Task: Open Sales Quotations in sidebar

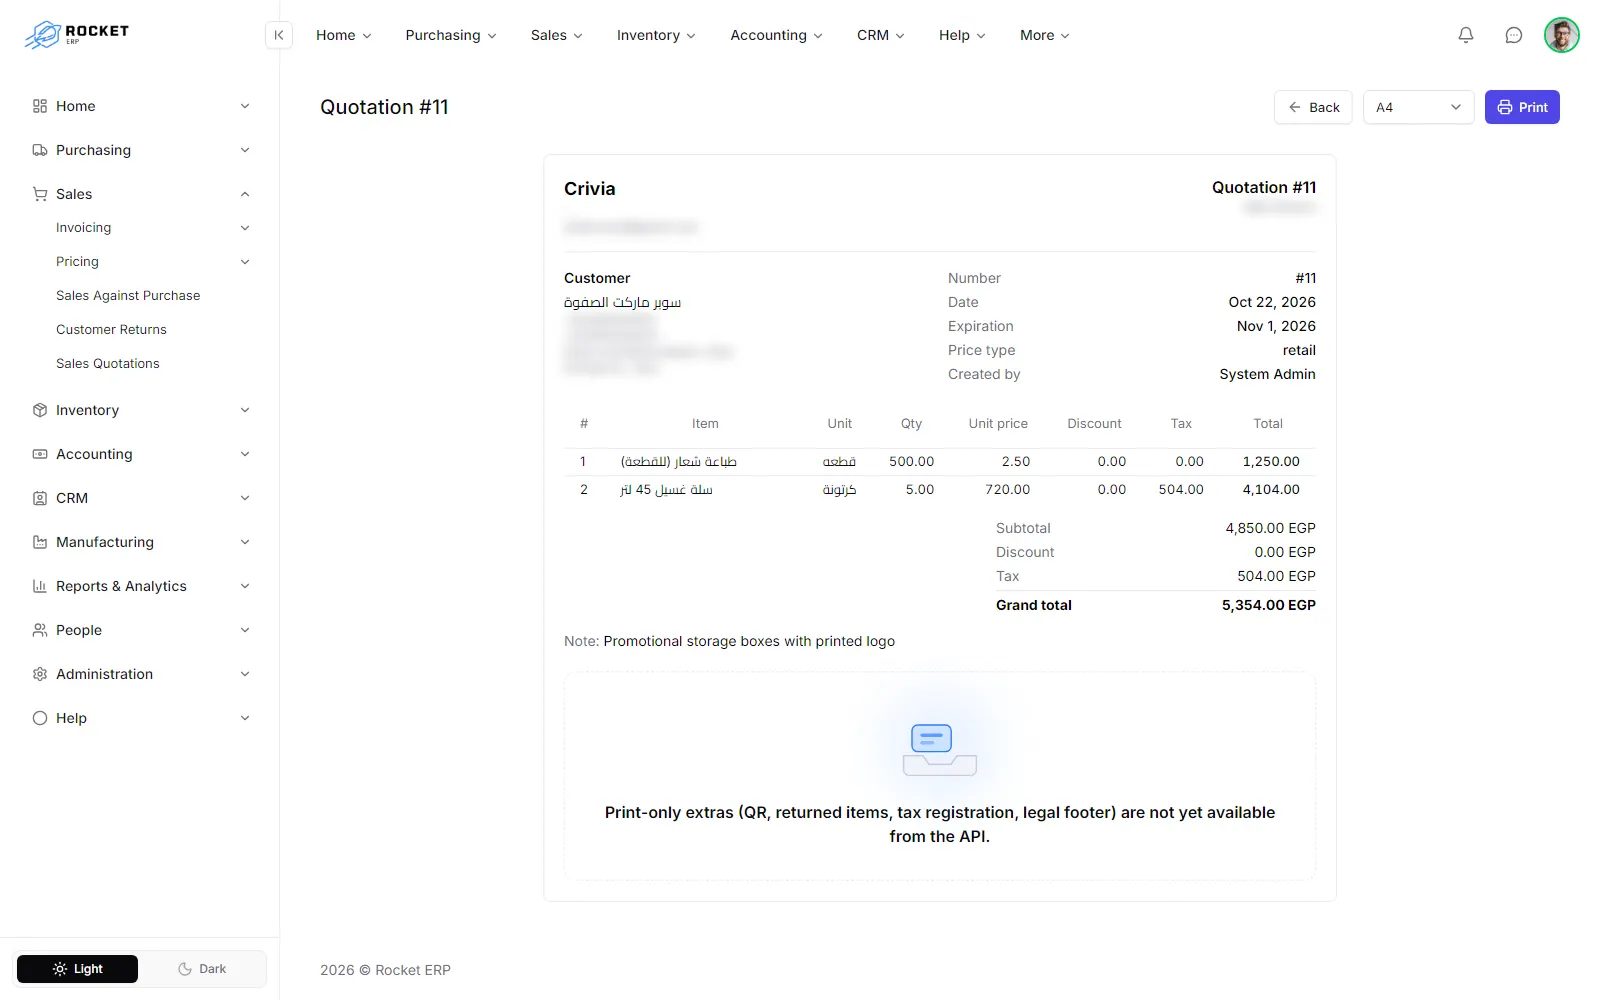Action: 108,363
